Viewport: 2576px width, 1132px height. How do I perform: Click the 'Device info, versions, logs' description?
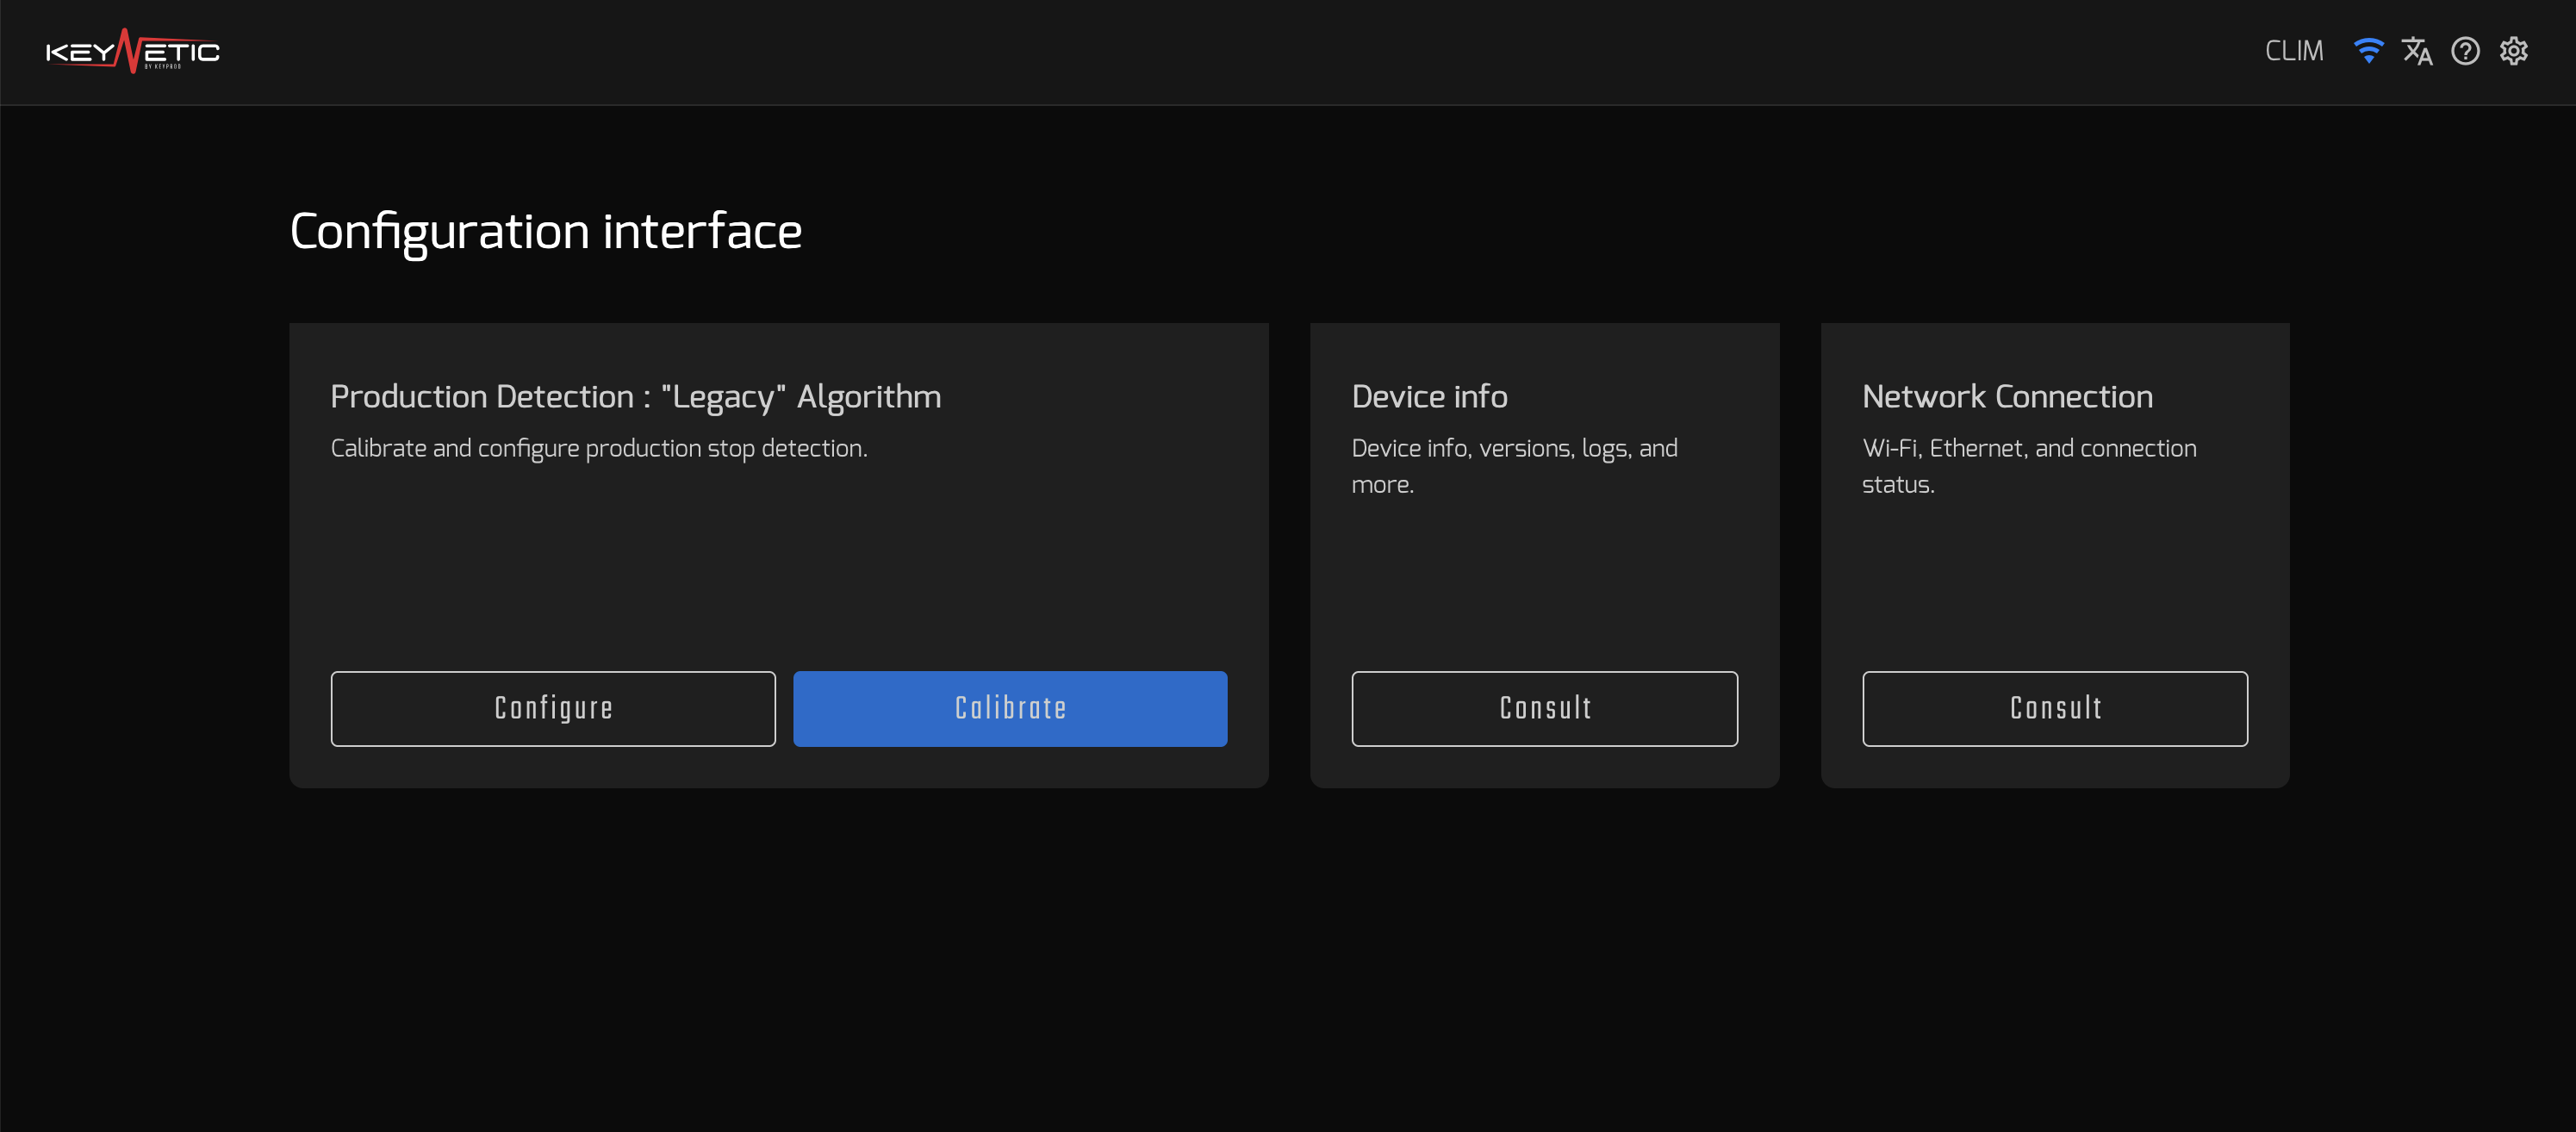pyautogui.click(x=1515, y=466)
